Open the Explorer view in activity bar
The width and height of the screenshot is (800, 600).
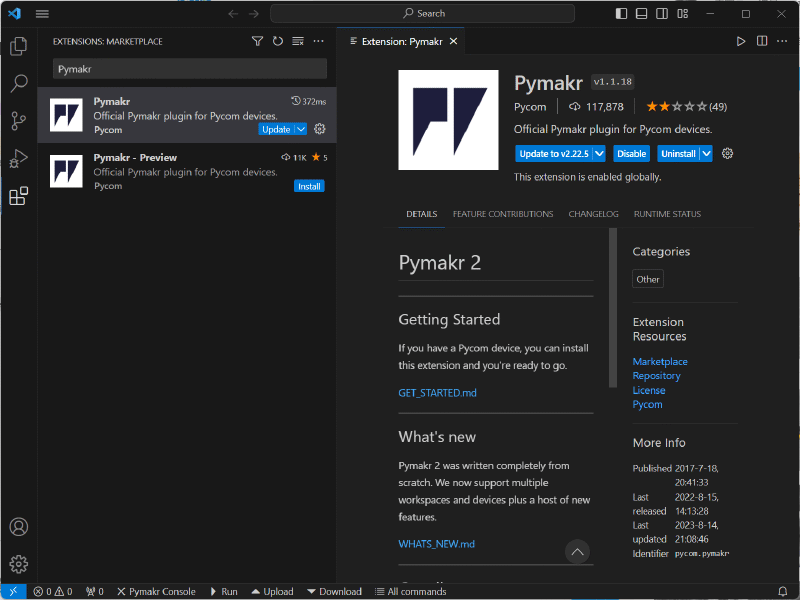(18, 46)
